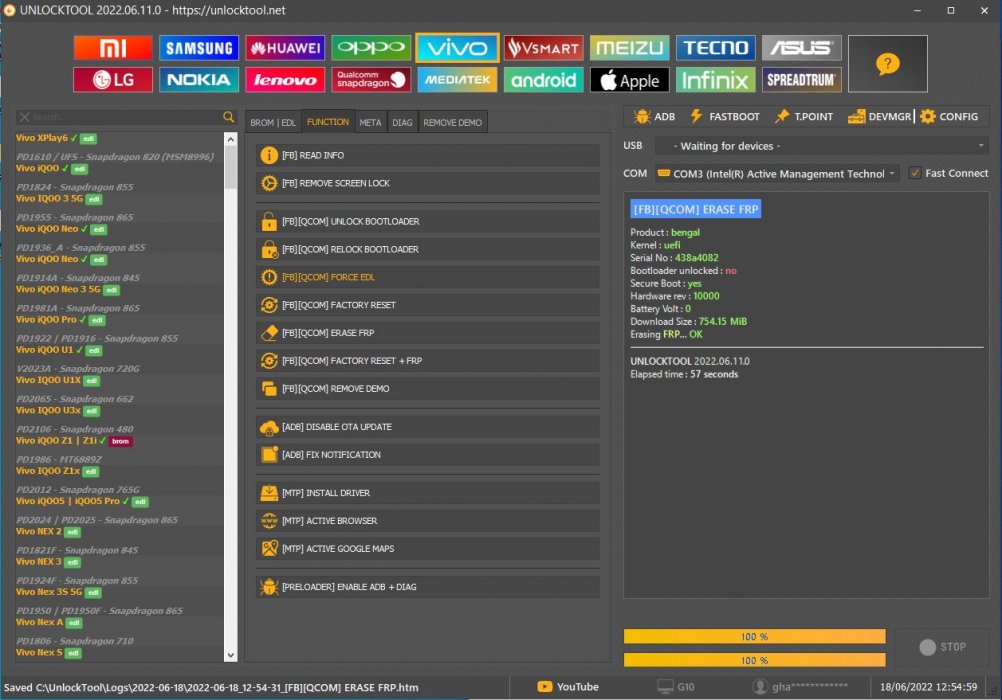Run [PRELOADER] ENABLE ADB + DIAG
Viewport: 1002px width, 700px height.
428,587
